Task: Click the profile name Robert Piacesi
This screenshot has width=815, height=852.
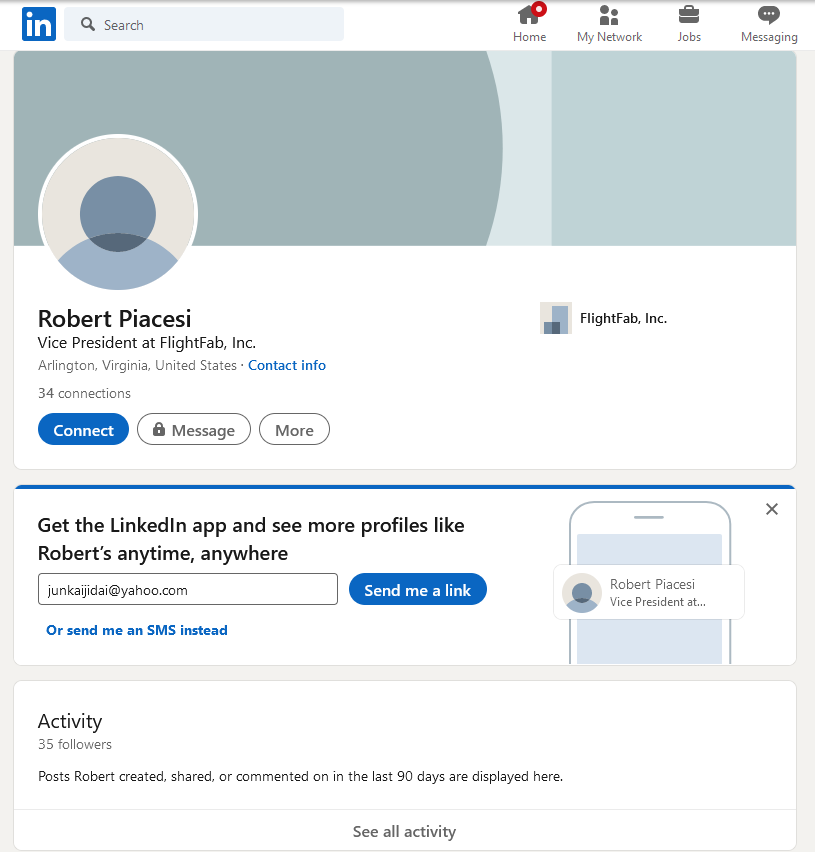Action: [115, 319]
